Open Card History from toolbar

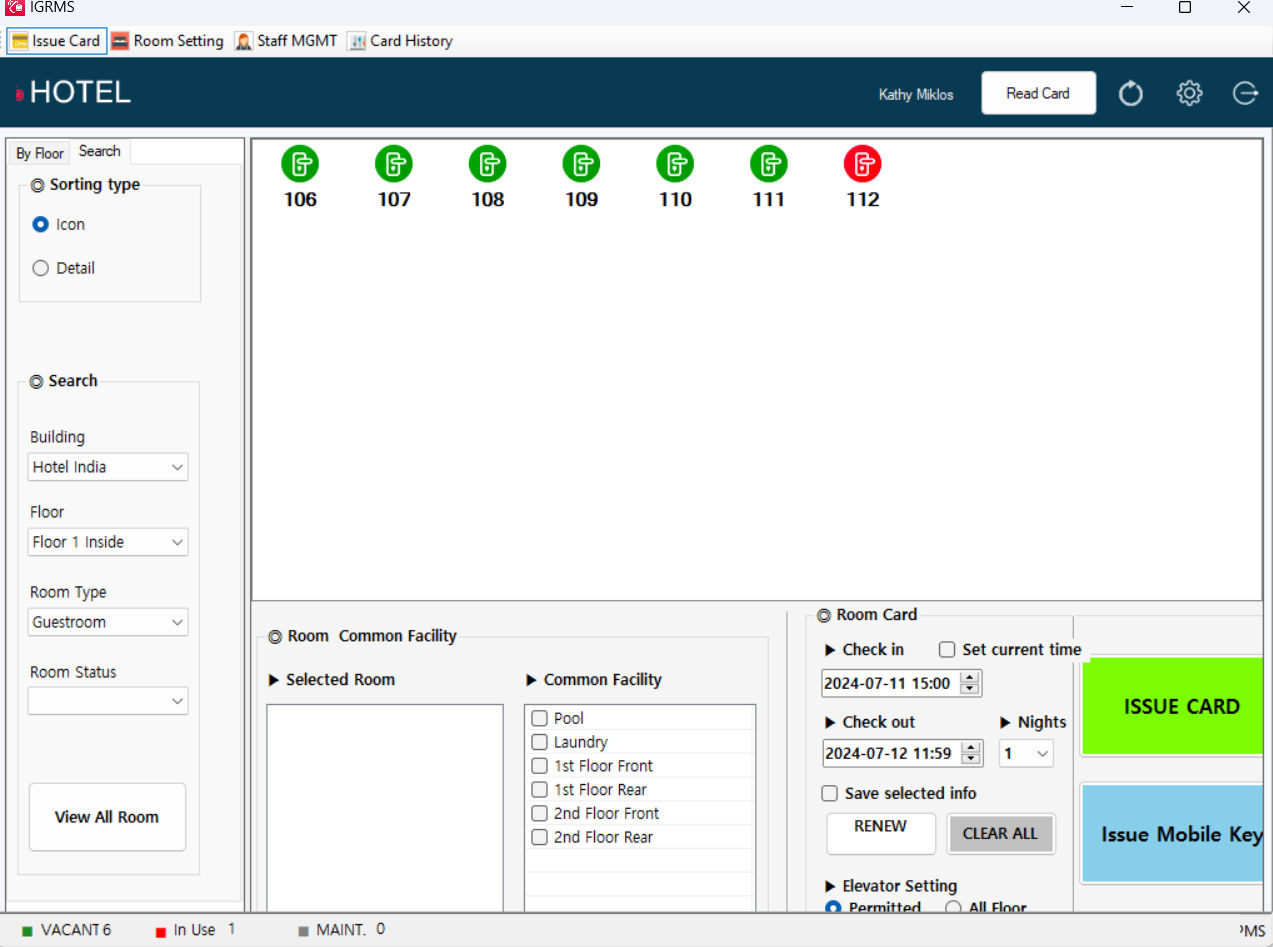(400, 41)
